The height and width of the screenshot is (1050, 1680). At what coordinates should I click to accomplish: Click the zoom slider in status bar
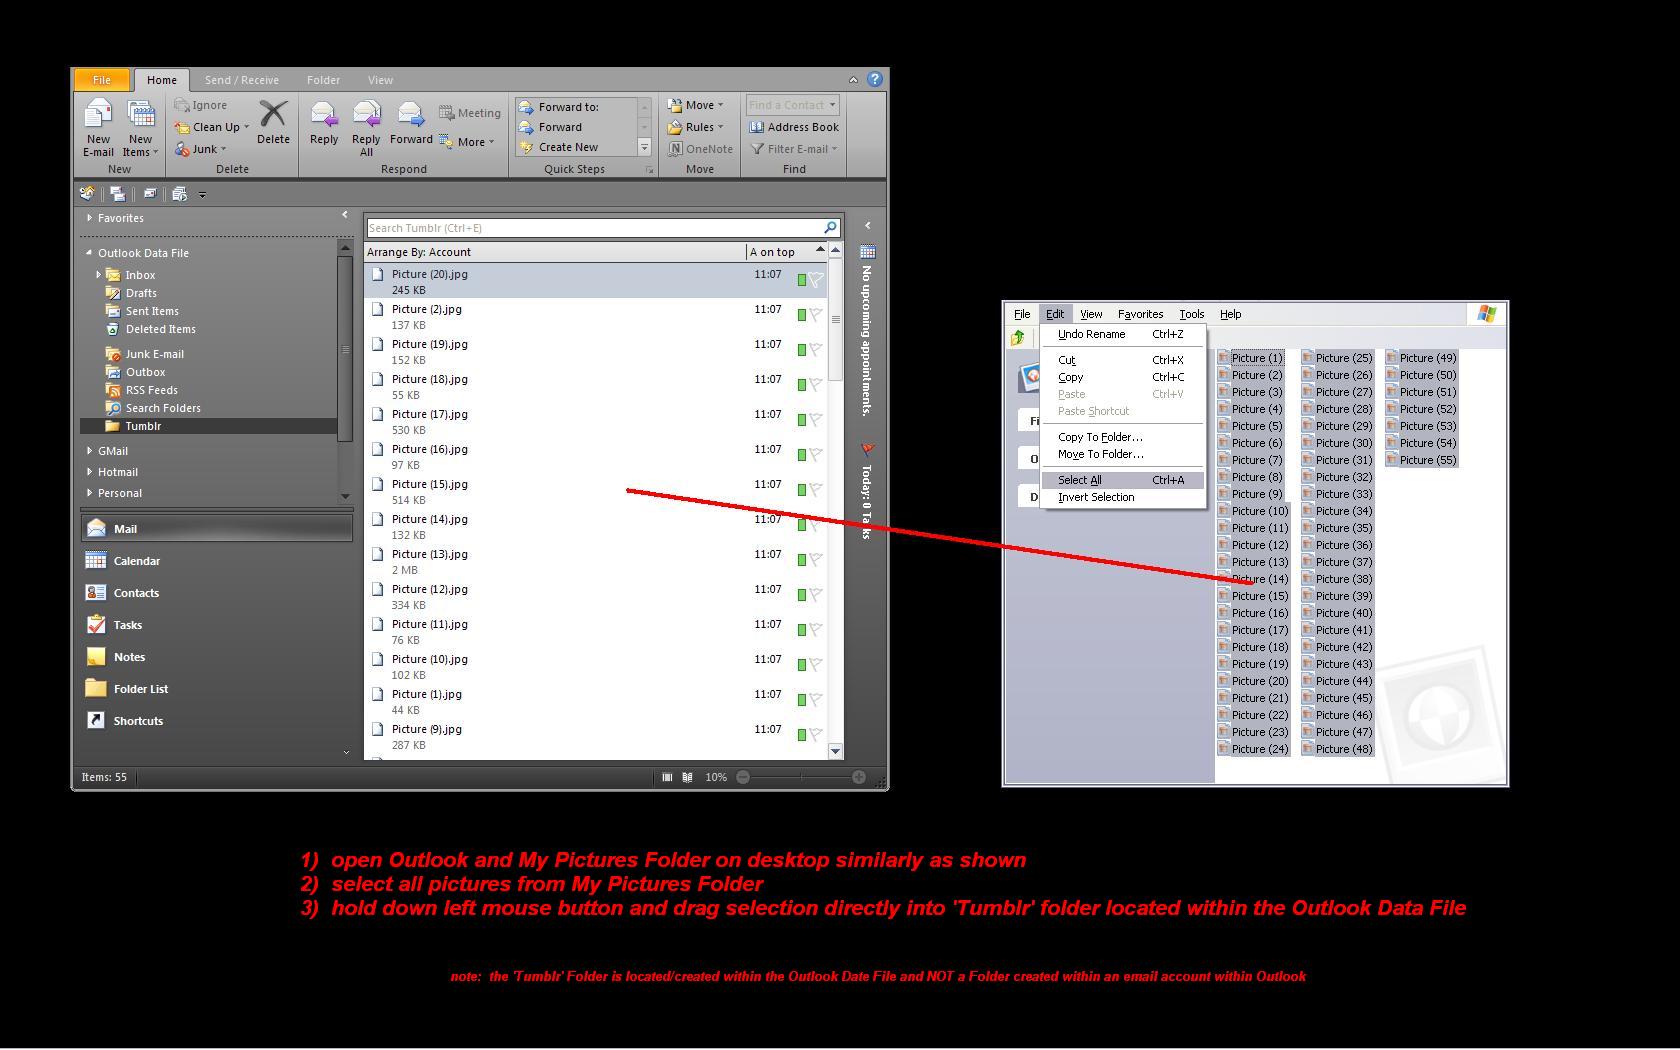[x=800, y=777]
